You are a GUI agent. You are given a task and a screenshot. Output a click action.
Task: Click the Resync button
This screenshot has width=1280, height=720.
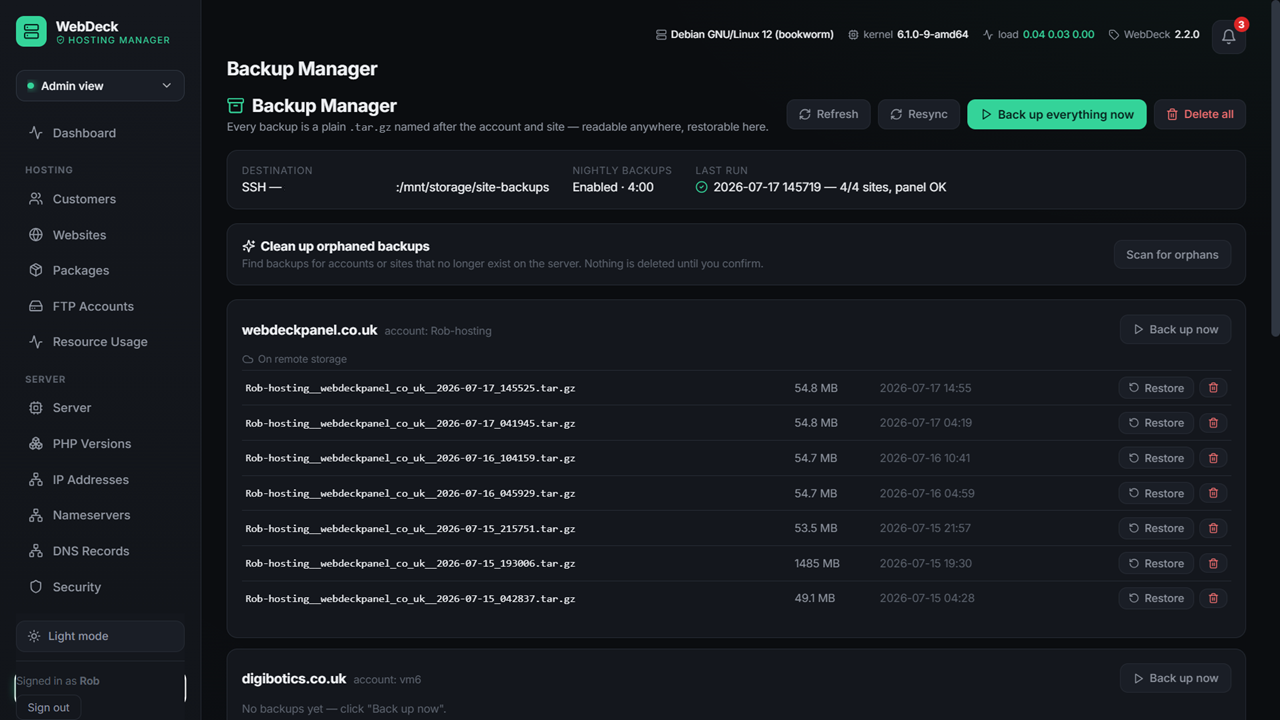[x=919, y=114]
